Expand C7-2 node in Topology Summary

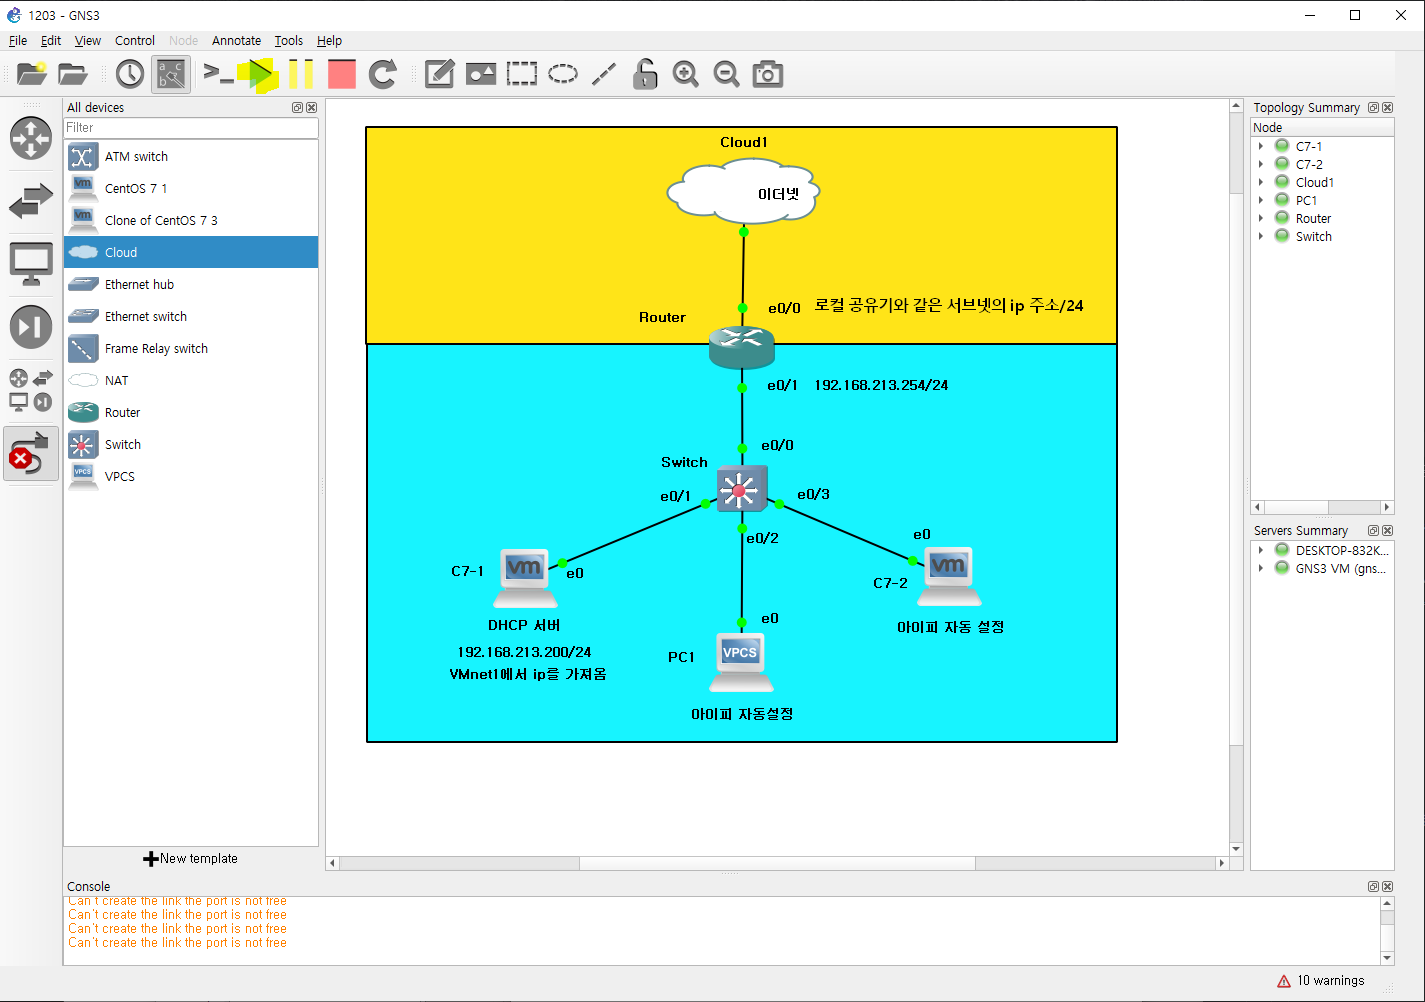1261,165
